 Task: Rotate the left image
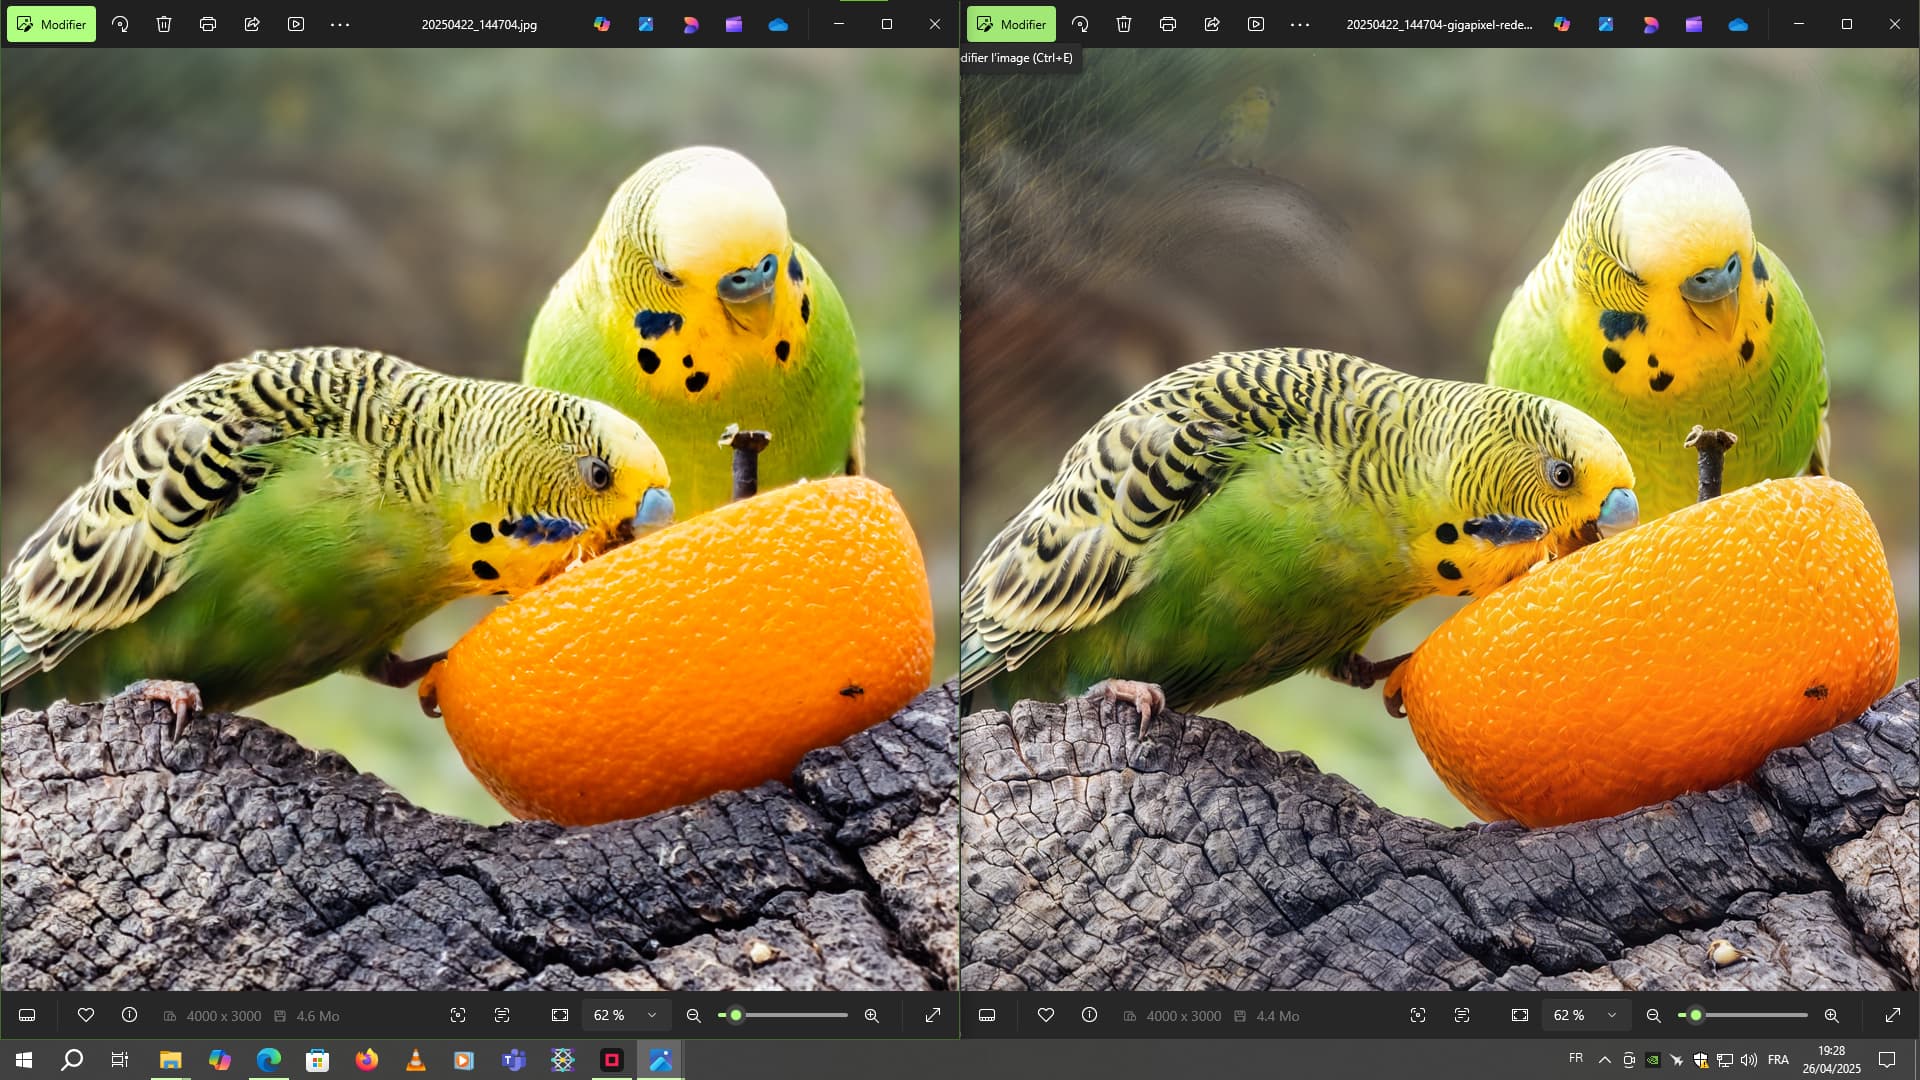point(120,24)
